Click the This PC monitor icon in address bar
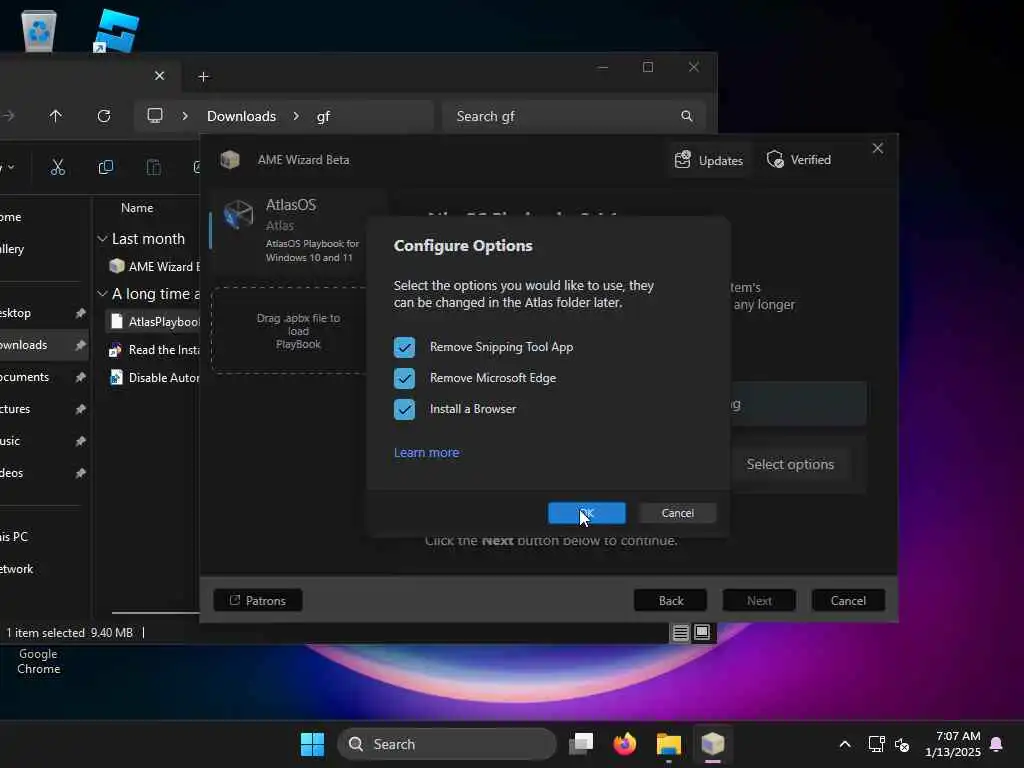1024x768 pixels. 155,116
